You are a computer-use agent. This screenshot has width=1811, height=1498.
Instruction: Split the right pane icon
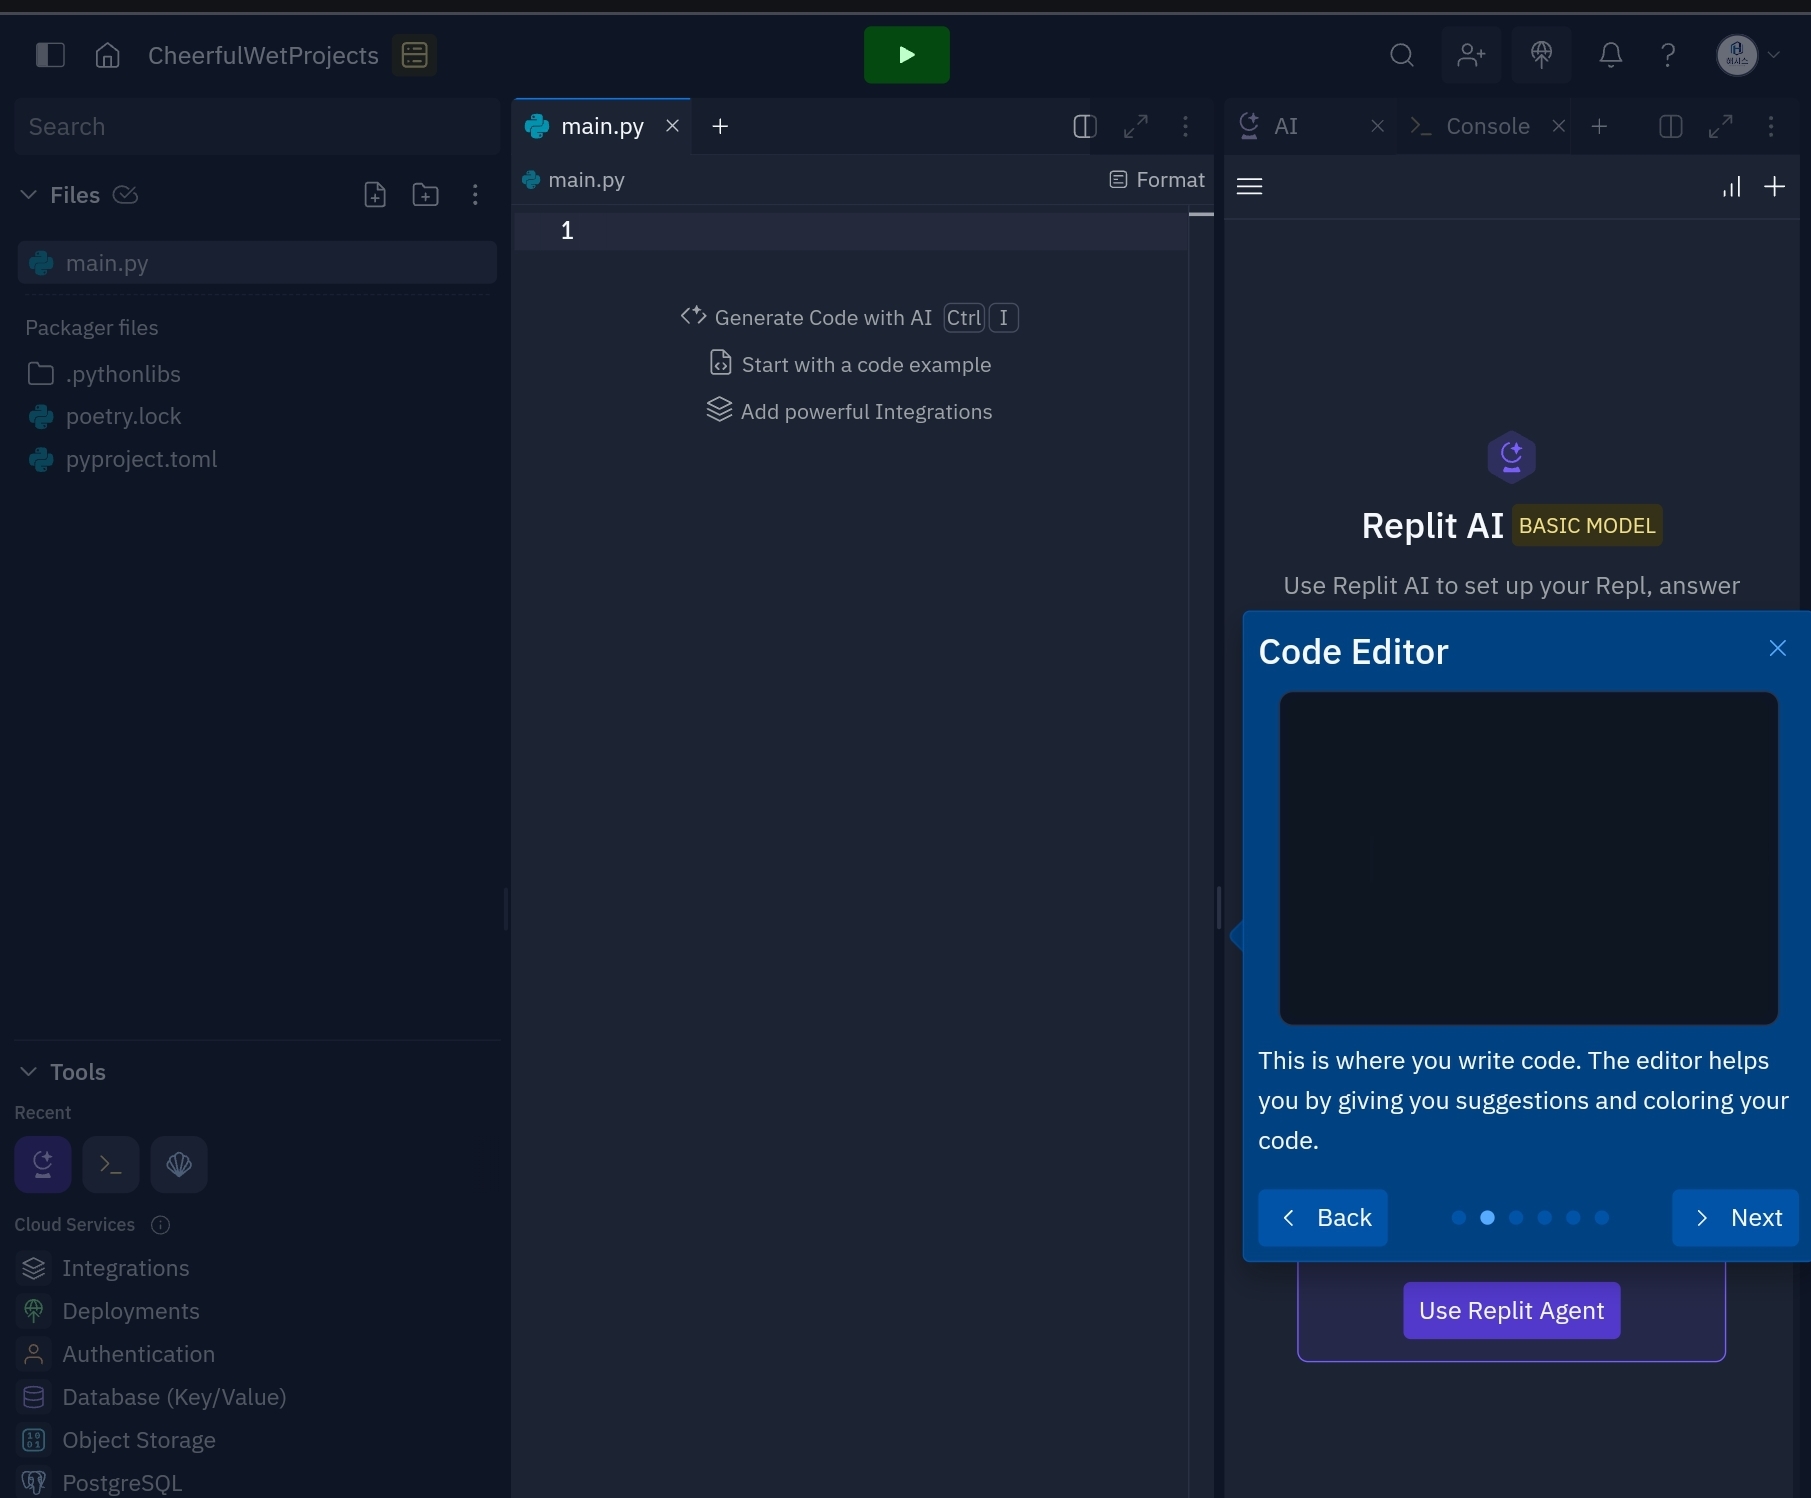1670,126
